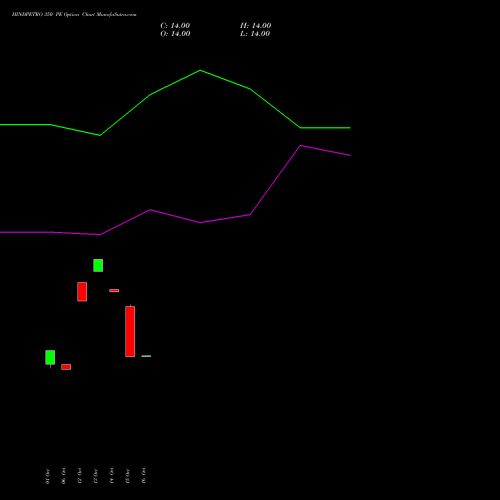Select the medium red candle third from left

[82, 292]
